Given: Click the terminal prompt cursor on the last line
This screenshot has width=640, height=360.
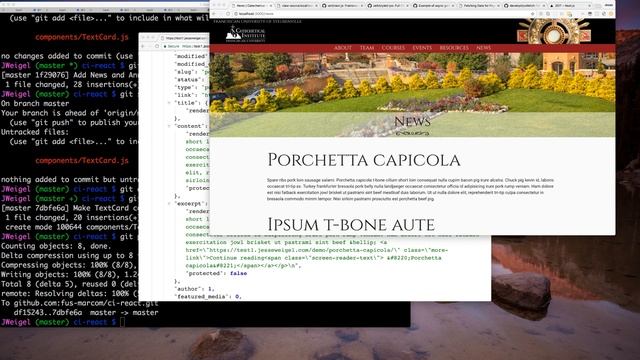Looking at the screenshot, I should (123, 322).
